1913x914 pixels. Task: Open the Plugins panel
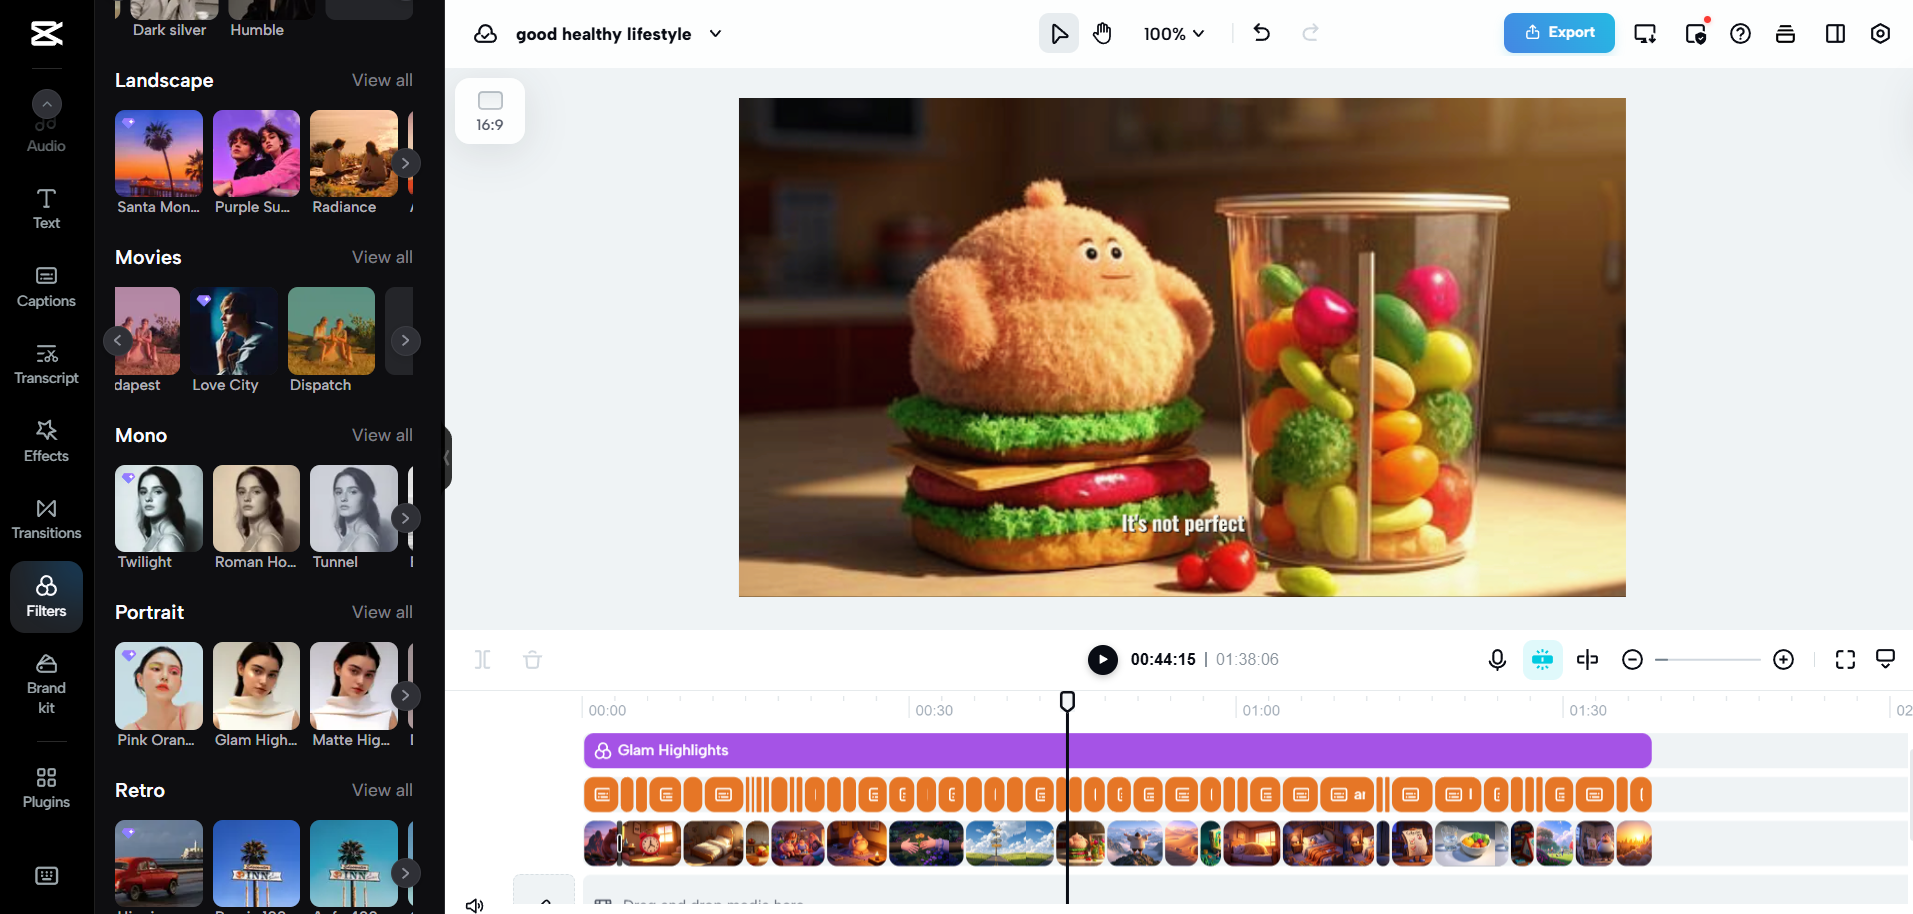tap(46, 788)
